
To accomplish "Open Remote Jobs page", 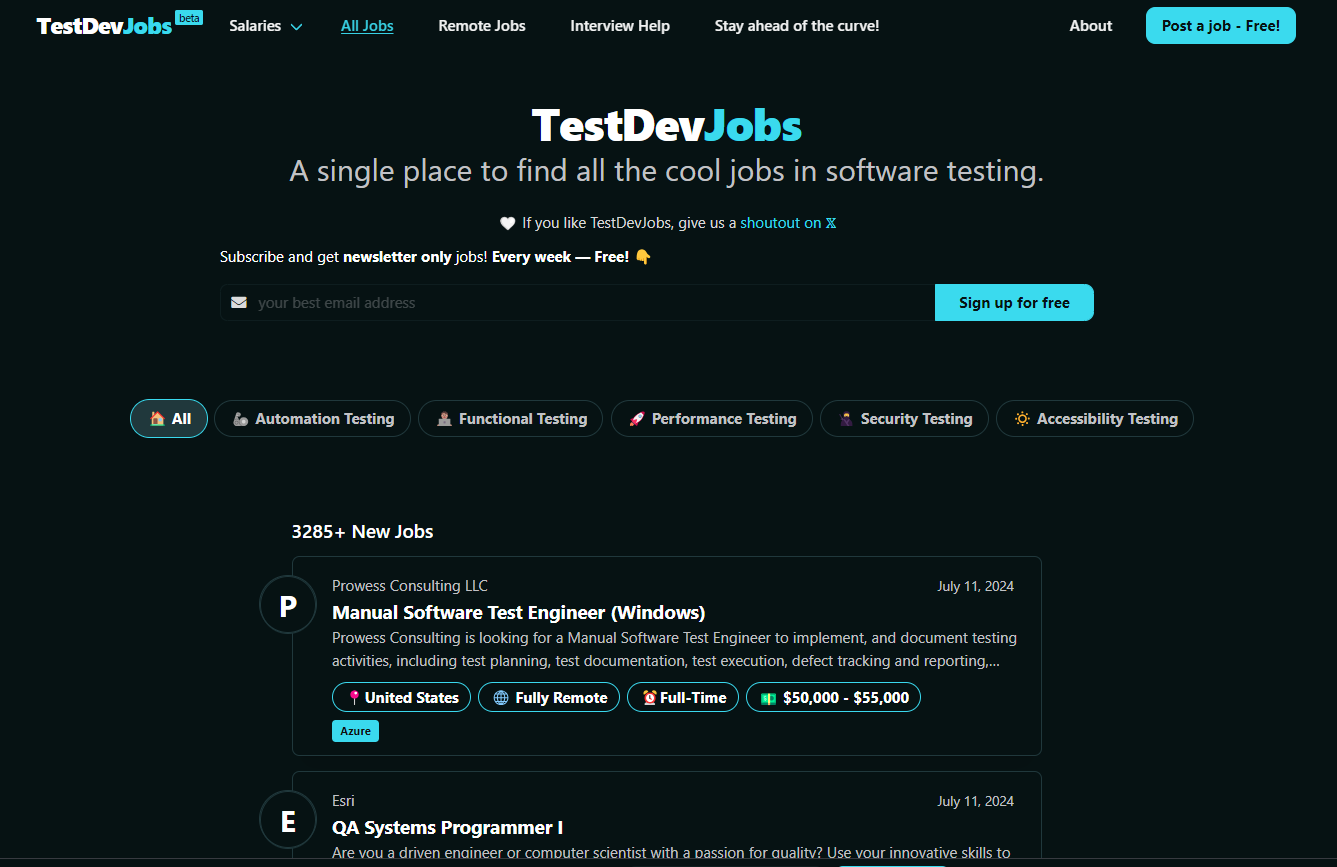I will [x=482, y=26].
